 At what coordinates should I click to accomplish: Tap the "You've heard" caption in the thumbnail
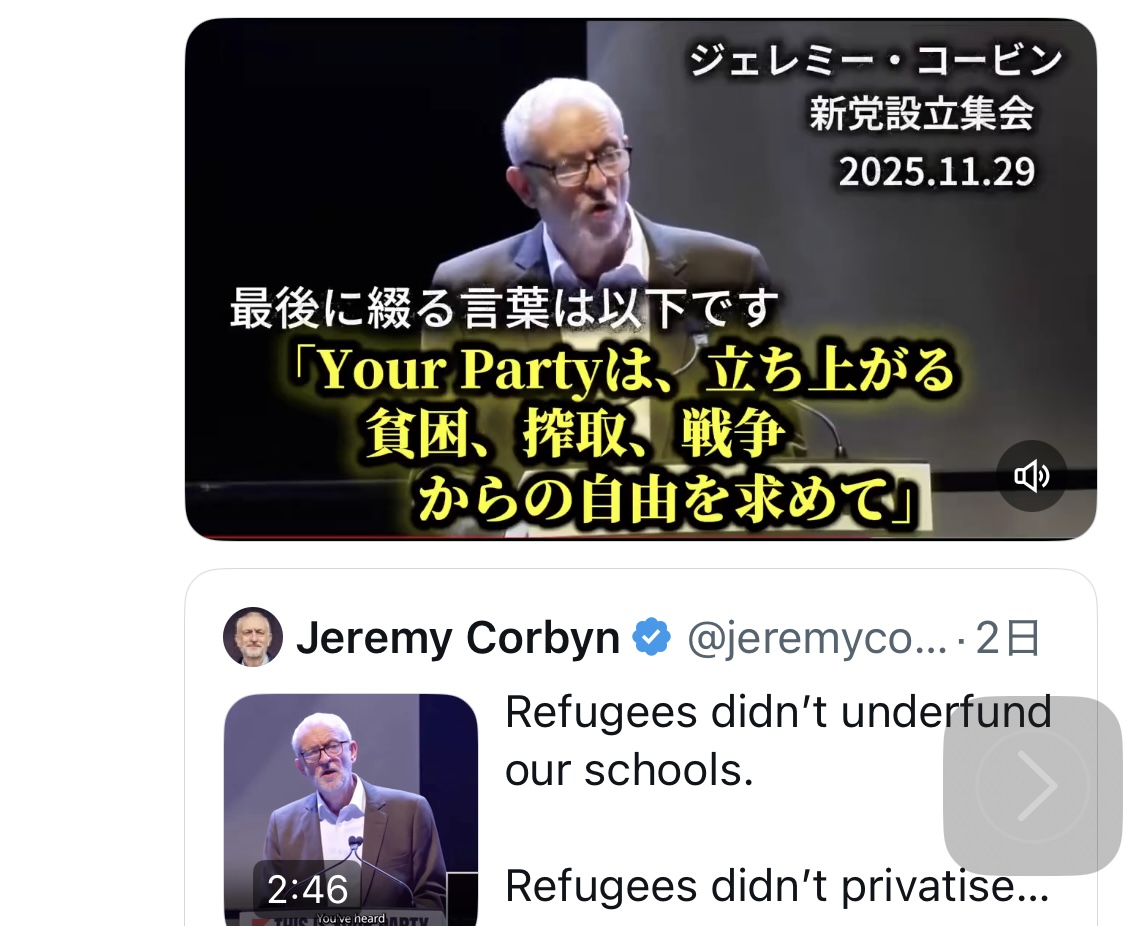346,917
